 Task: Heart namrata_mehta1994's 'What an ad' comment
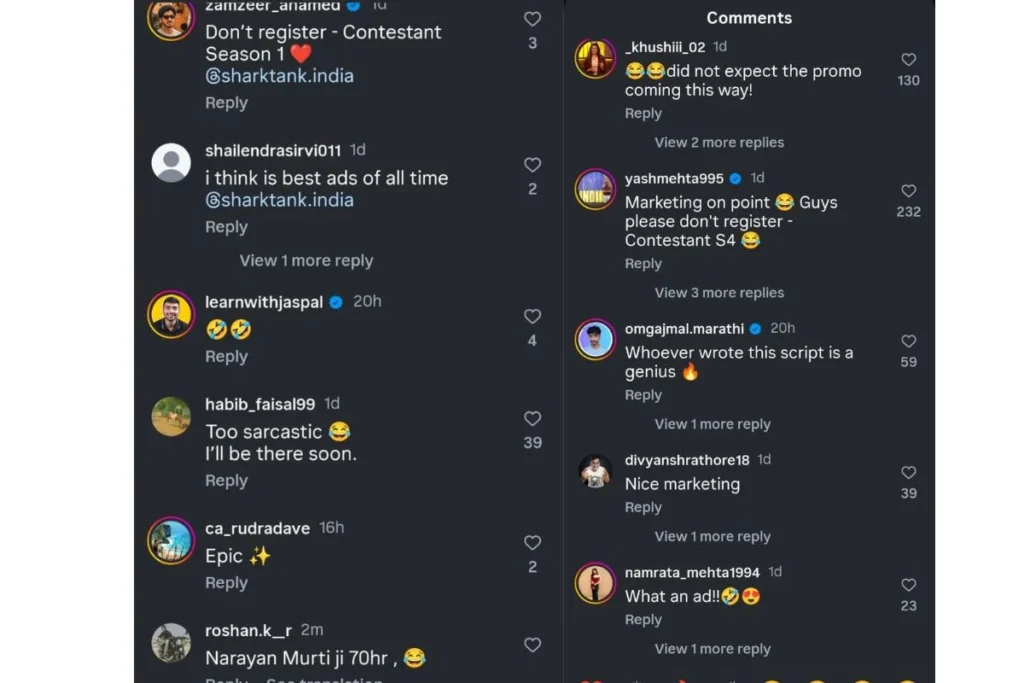coord(908,585)
